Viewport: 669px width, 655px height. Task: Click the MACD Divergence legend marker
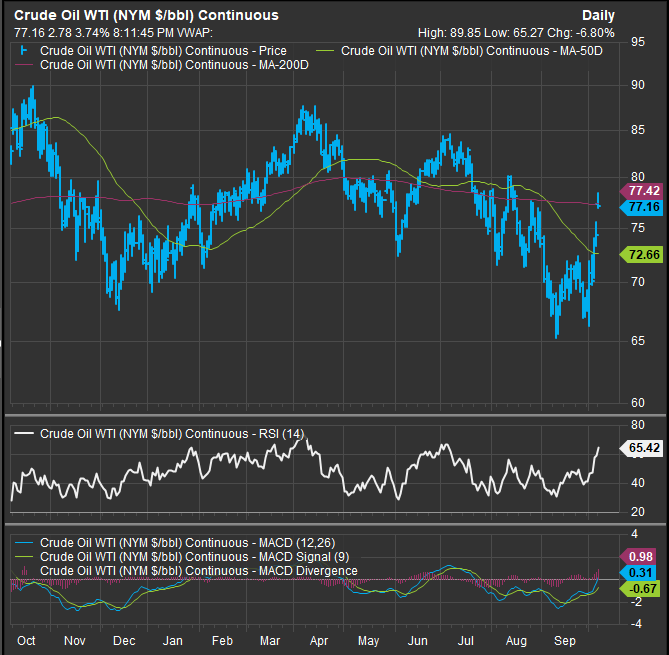point(24,571)
